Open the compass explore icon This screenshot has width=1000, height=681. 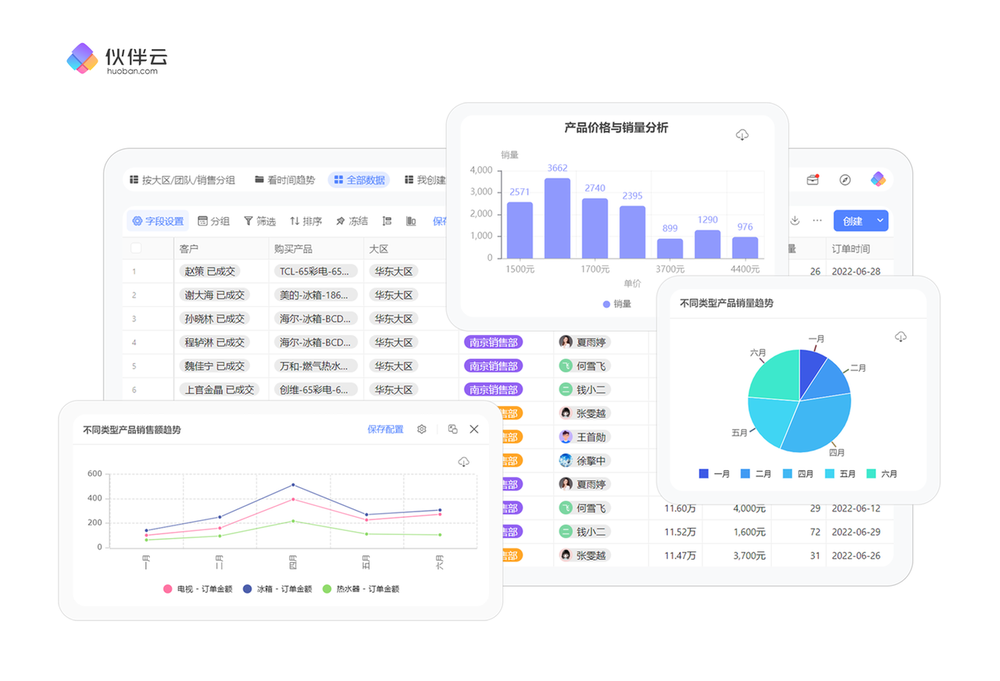point(845,180)
